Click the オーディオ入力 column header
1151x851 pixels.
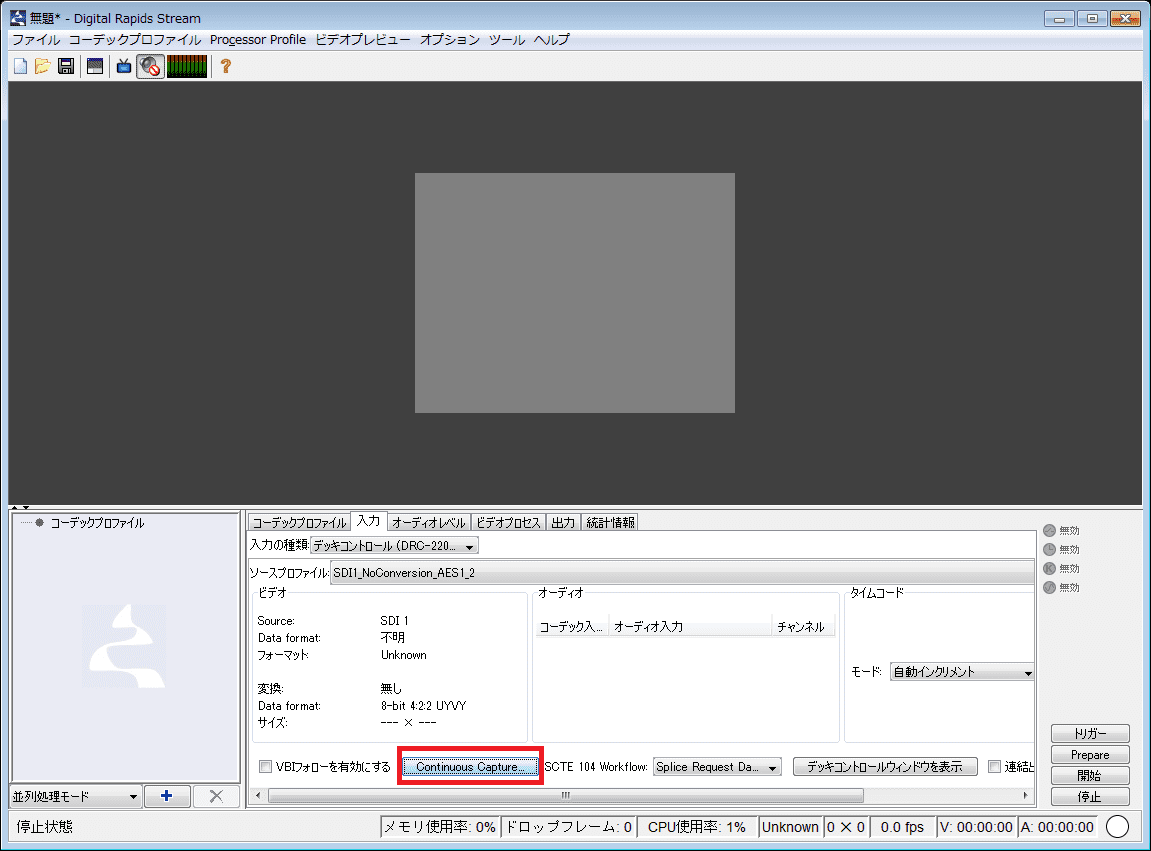pyautogui.click(x=690, y=626)
